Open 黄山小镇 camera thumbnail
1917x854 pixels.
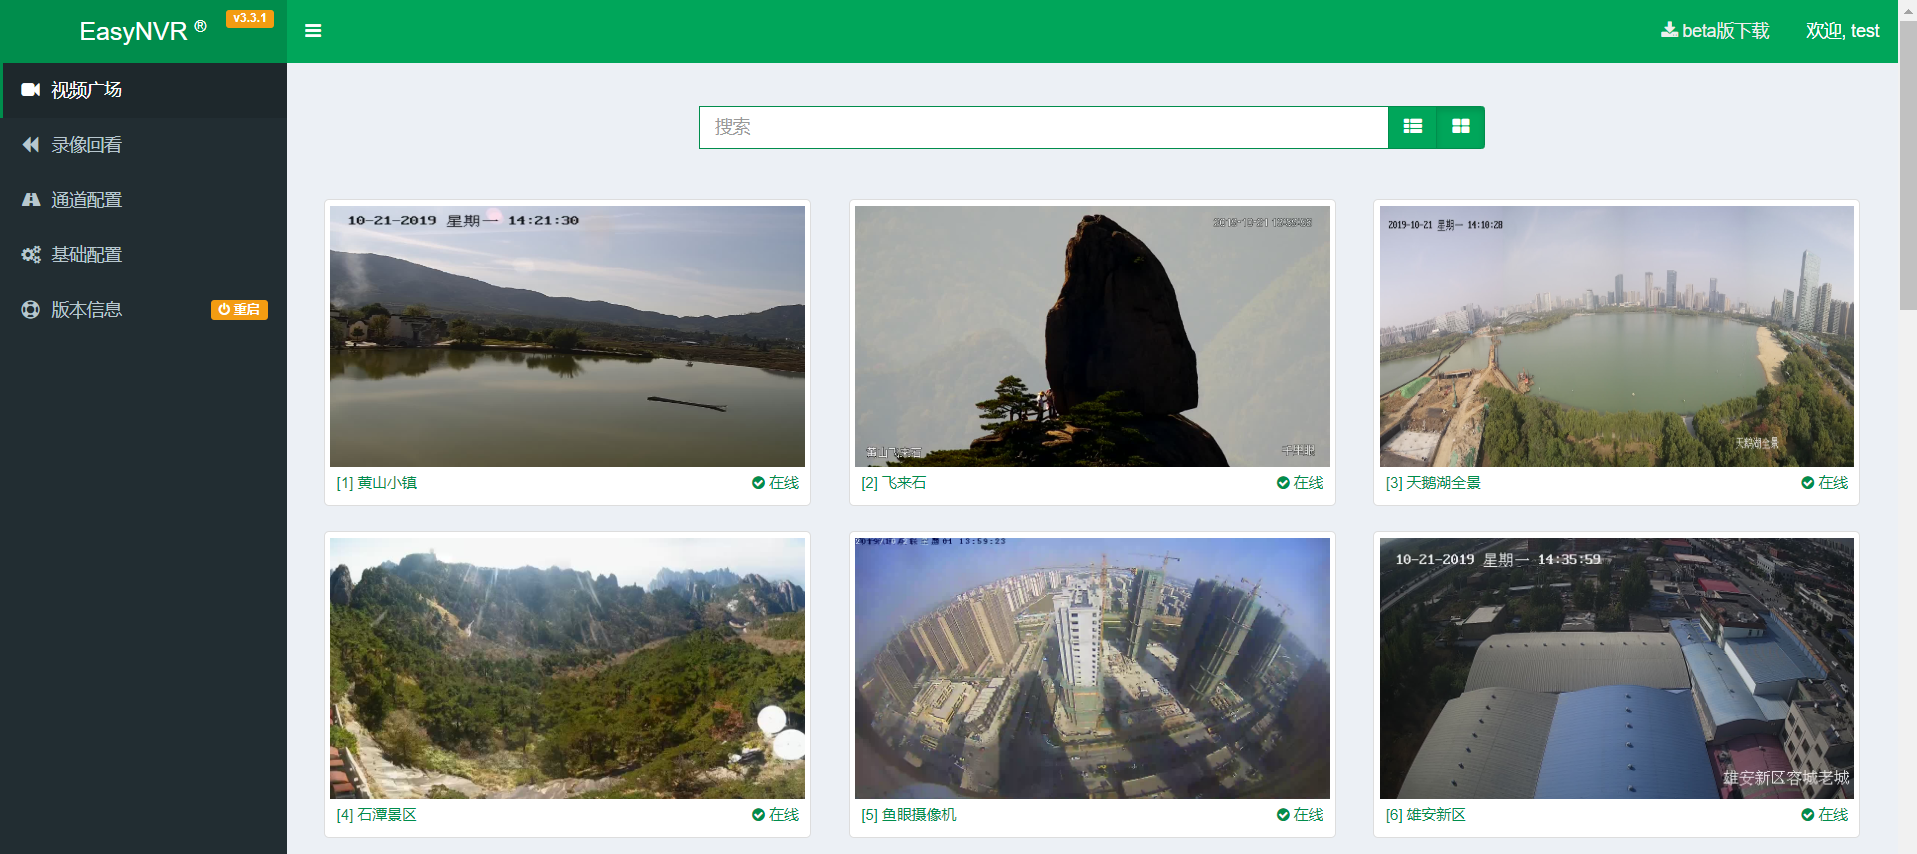coord(567,336)
